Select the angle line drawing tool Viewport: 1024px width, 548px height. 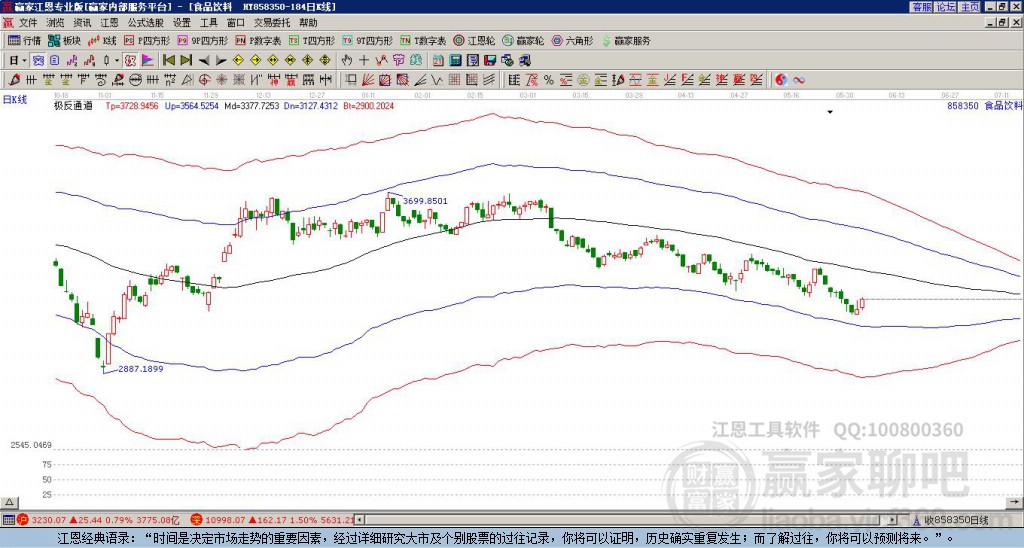(x=420, y=80)
